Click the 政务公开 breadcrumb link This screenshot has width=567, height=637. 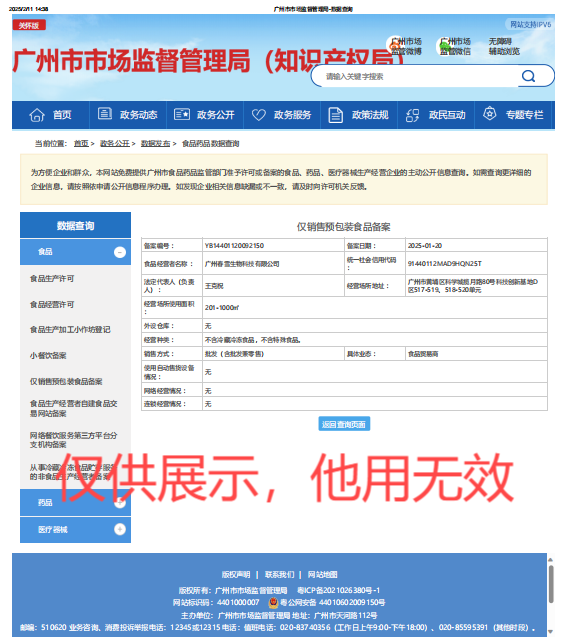(x=115, y=143)
